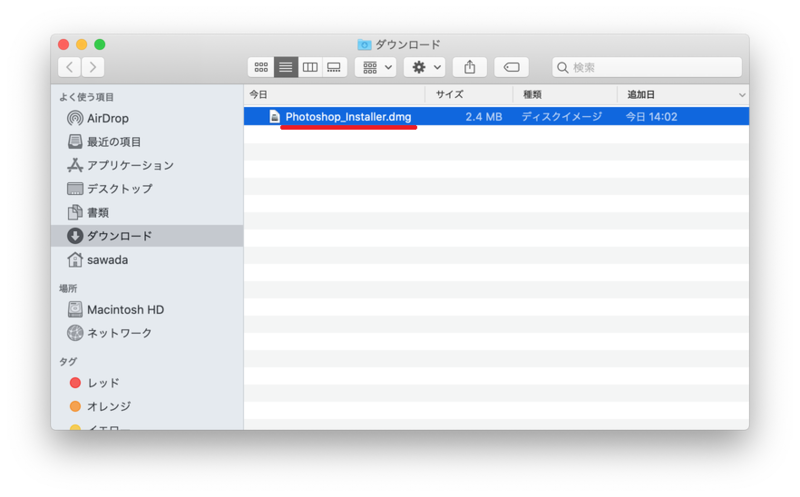Viewport: 800px width, 497px height.
Task: Switch to list view
Action: (x=286, y=67)
